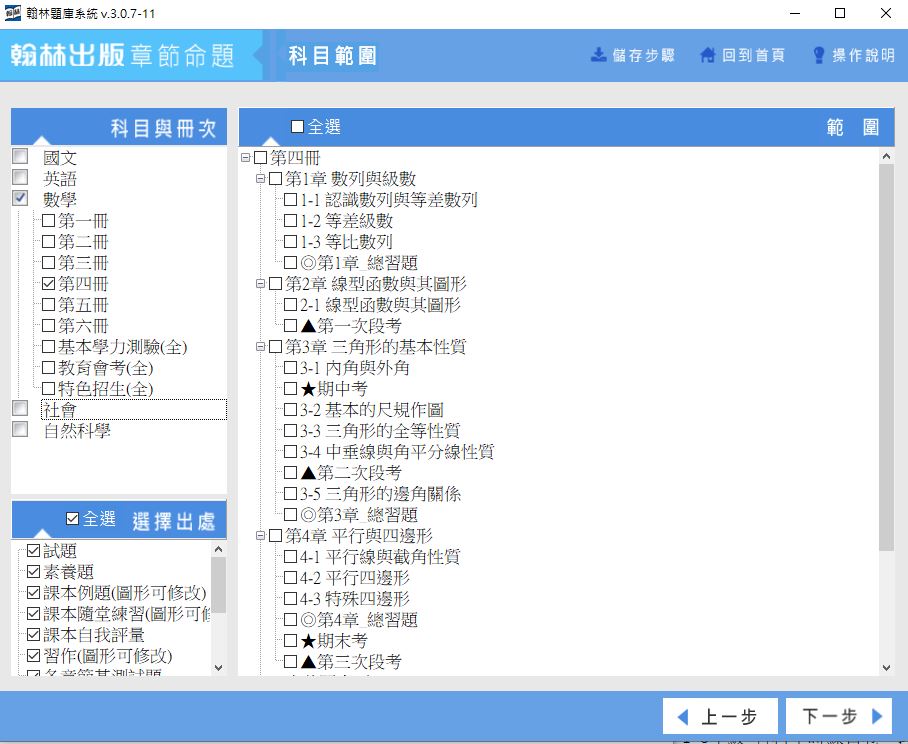Collapse 第3章 三角形的基本性質 node
This screenshot has height=744, width=908.
(x=261, y=347)
